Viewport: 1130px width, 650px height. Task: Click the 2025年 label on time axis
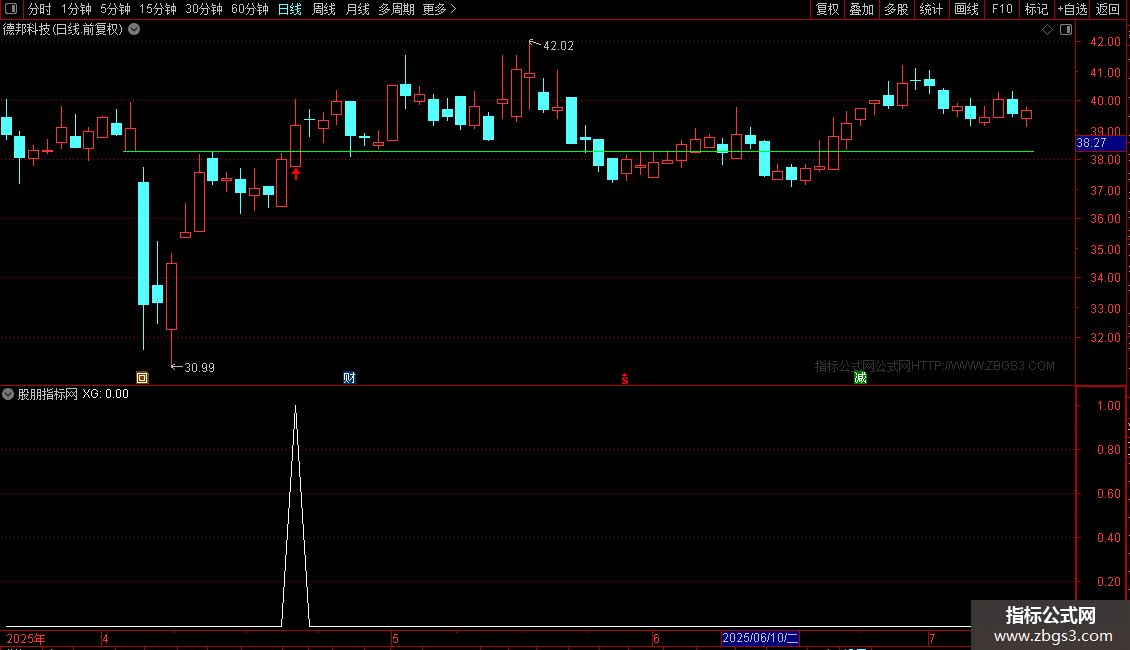(x=26, y=639)
